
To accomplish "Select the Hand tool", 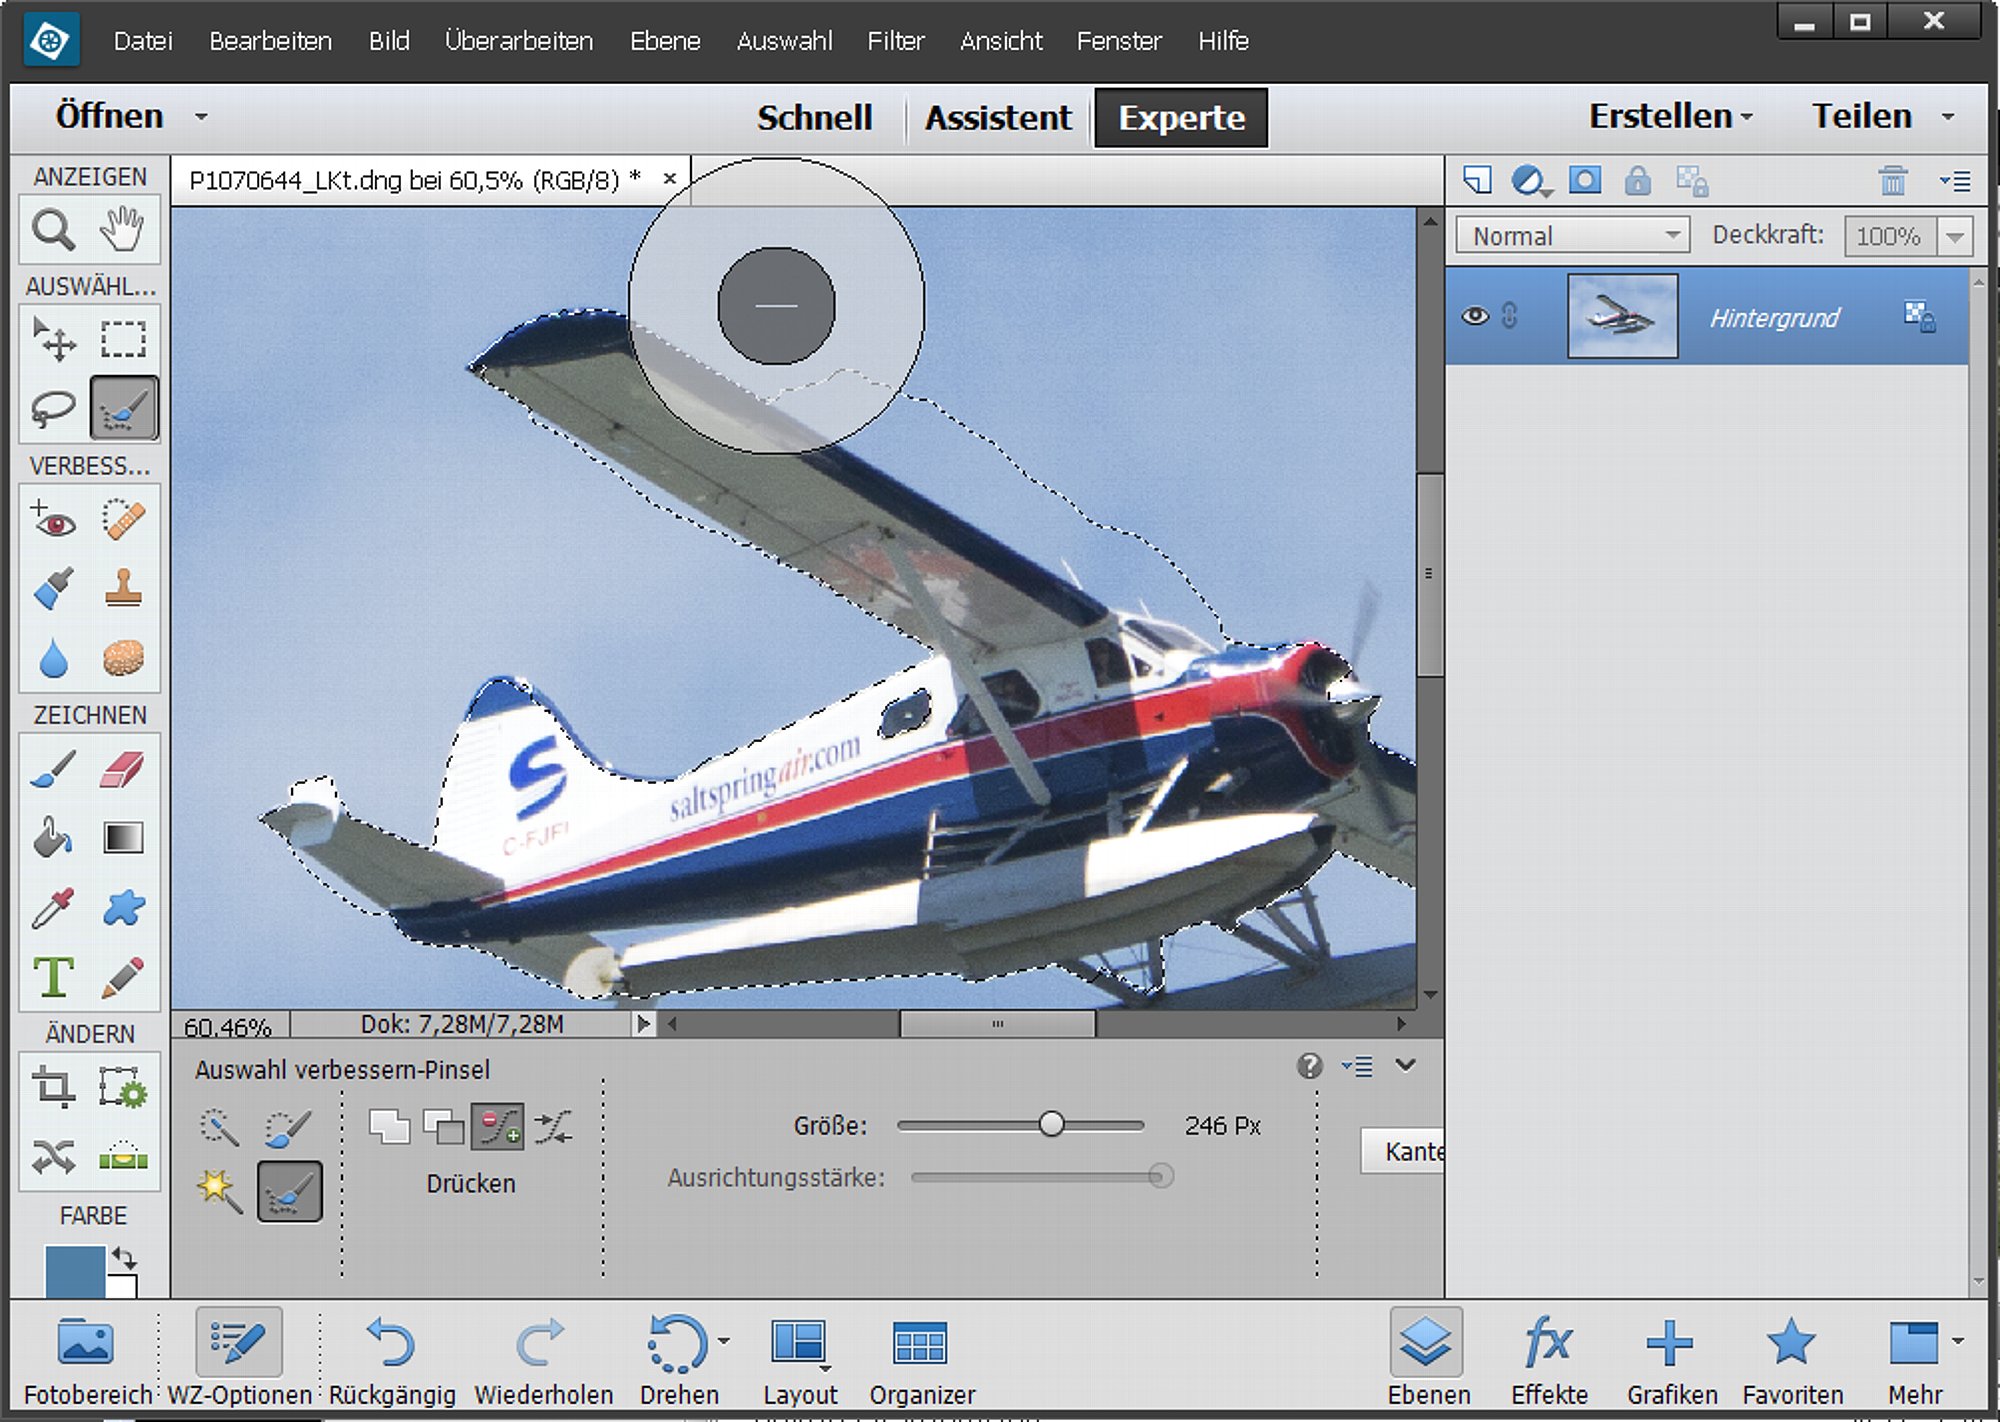I will pyautogui.click(x=122, y=230).
